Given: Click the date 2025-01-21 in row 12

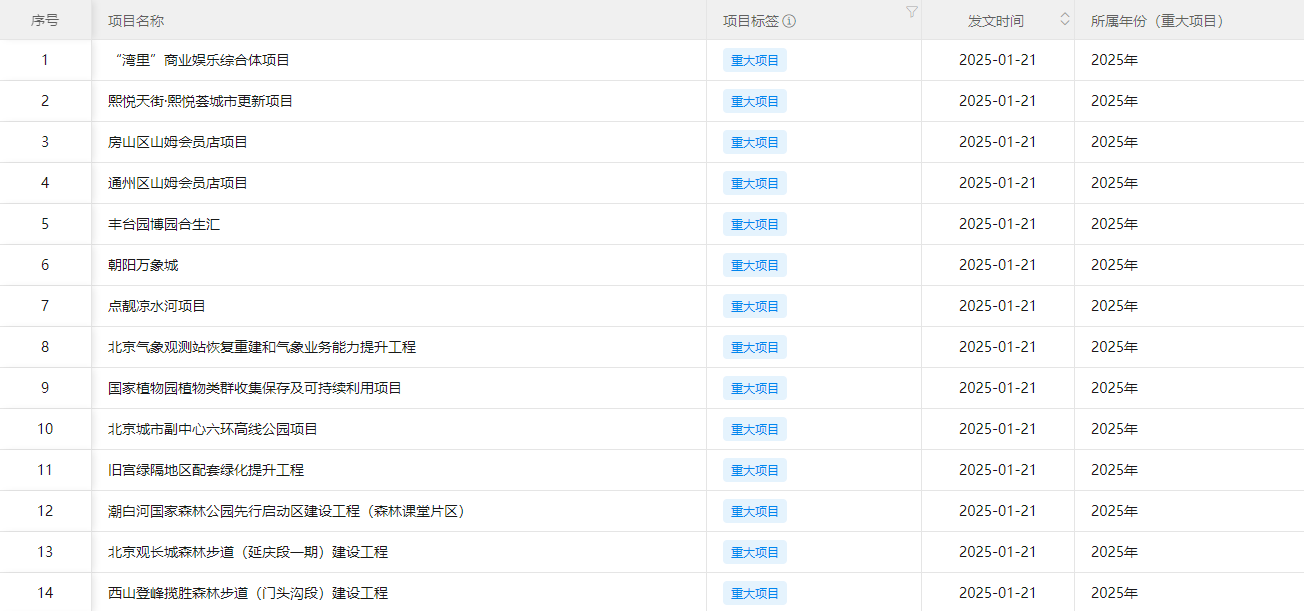Looking at the screenshot, I should point(997,511).
